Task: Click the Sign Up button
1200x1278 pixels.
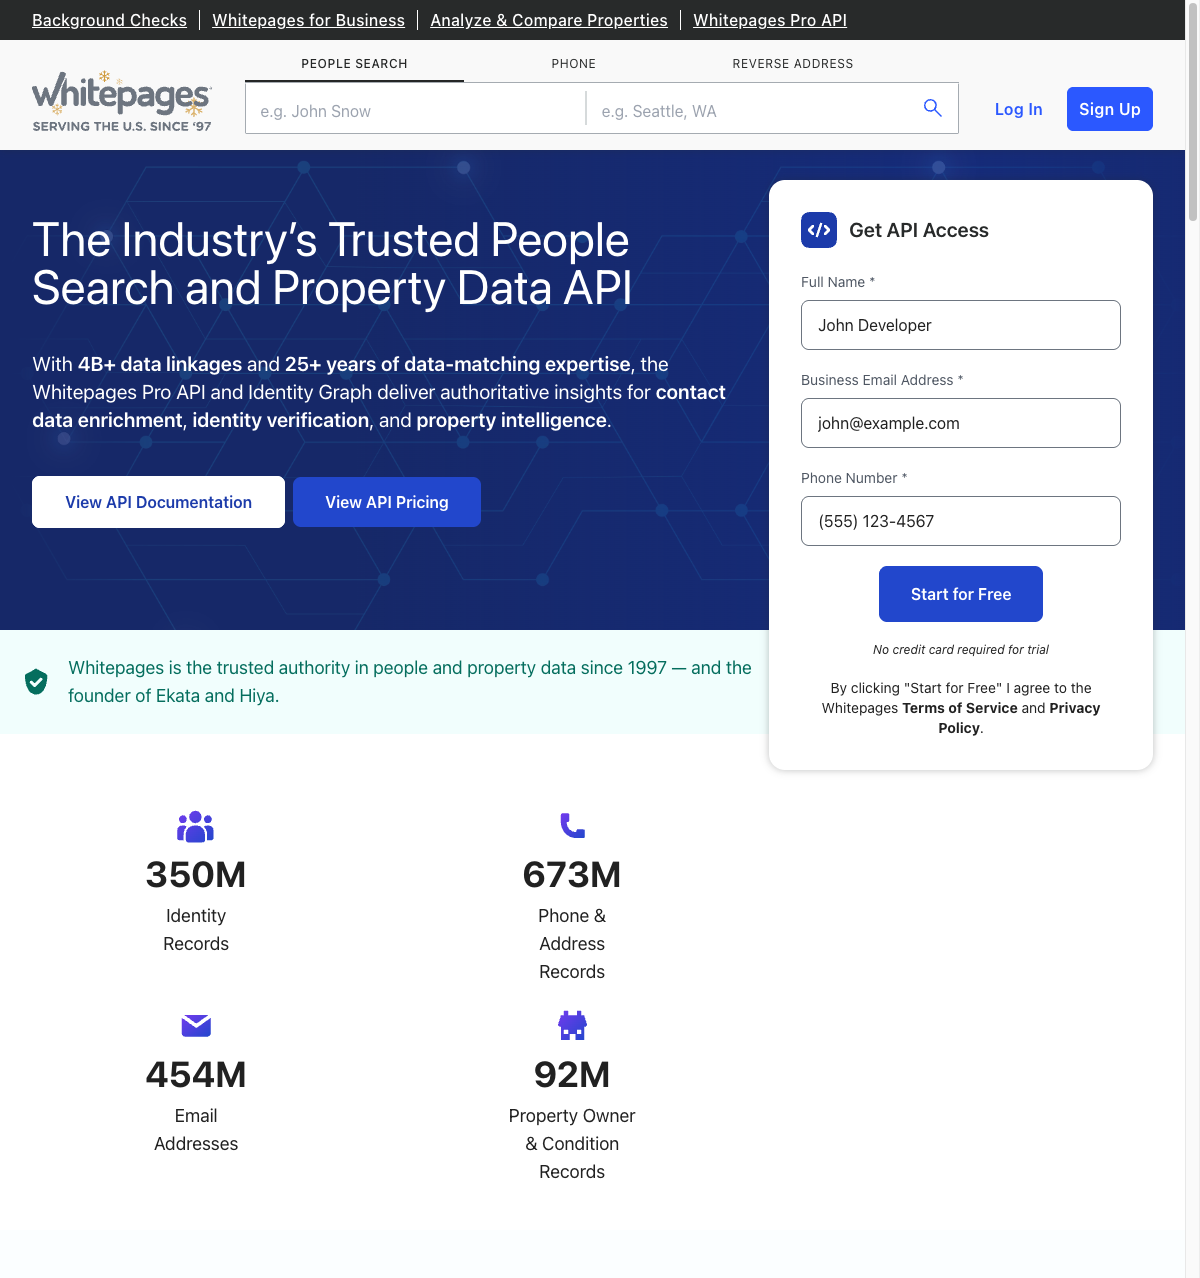Action: pos(1109,109)
